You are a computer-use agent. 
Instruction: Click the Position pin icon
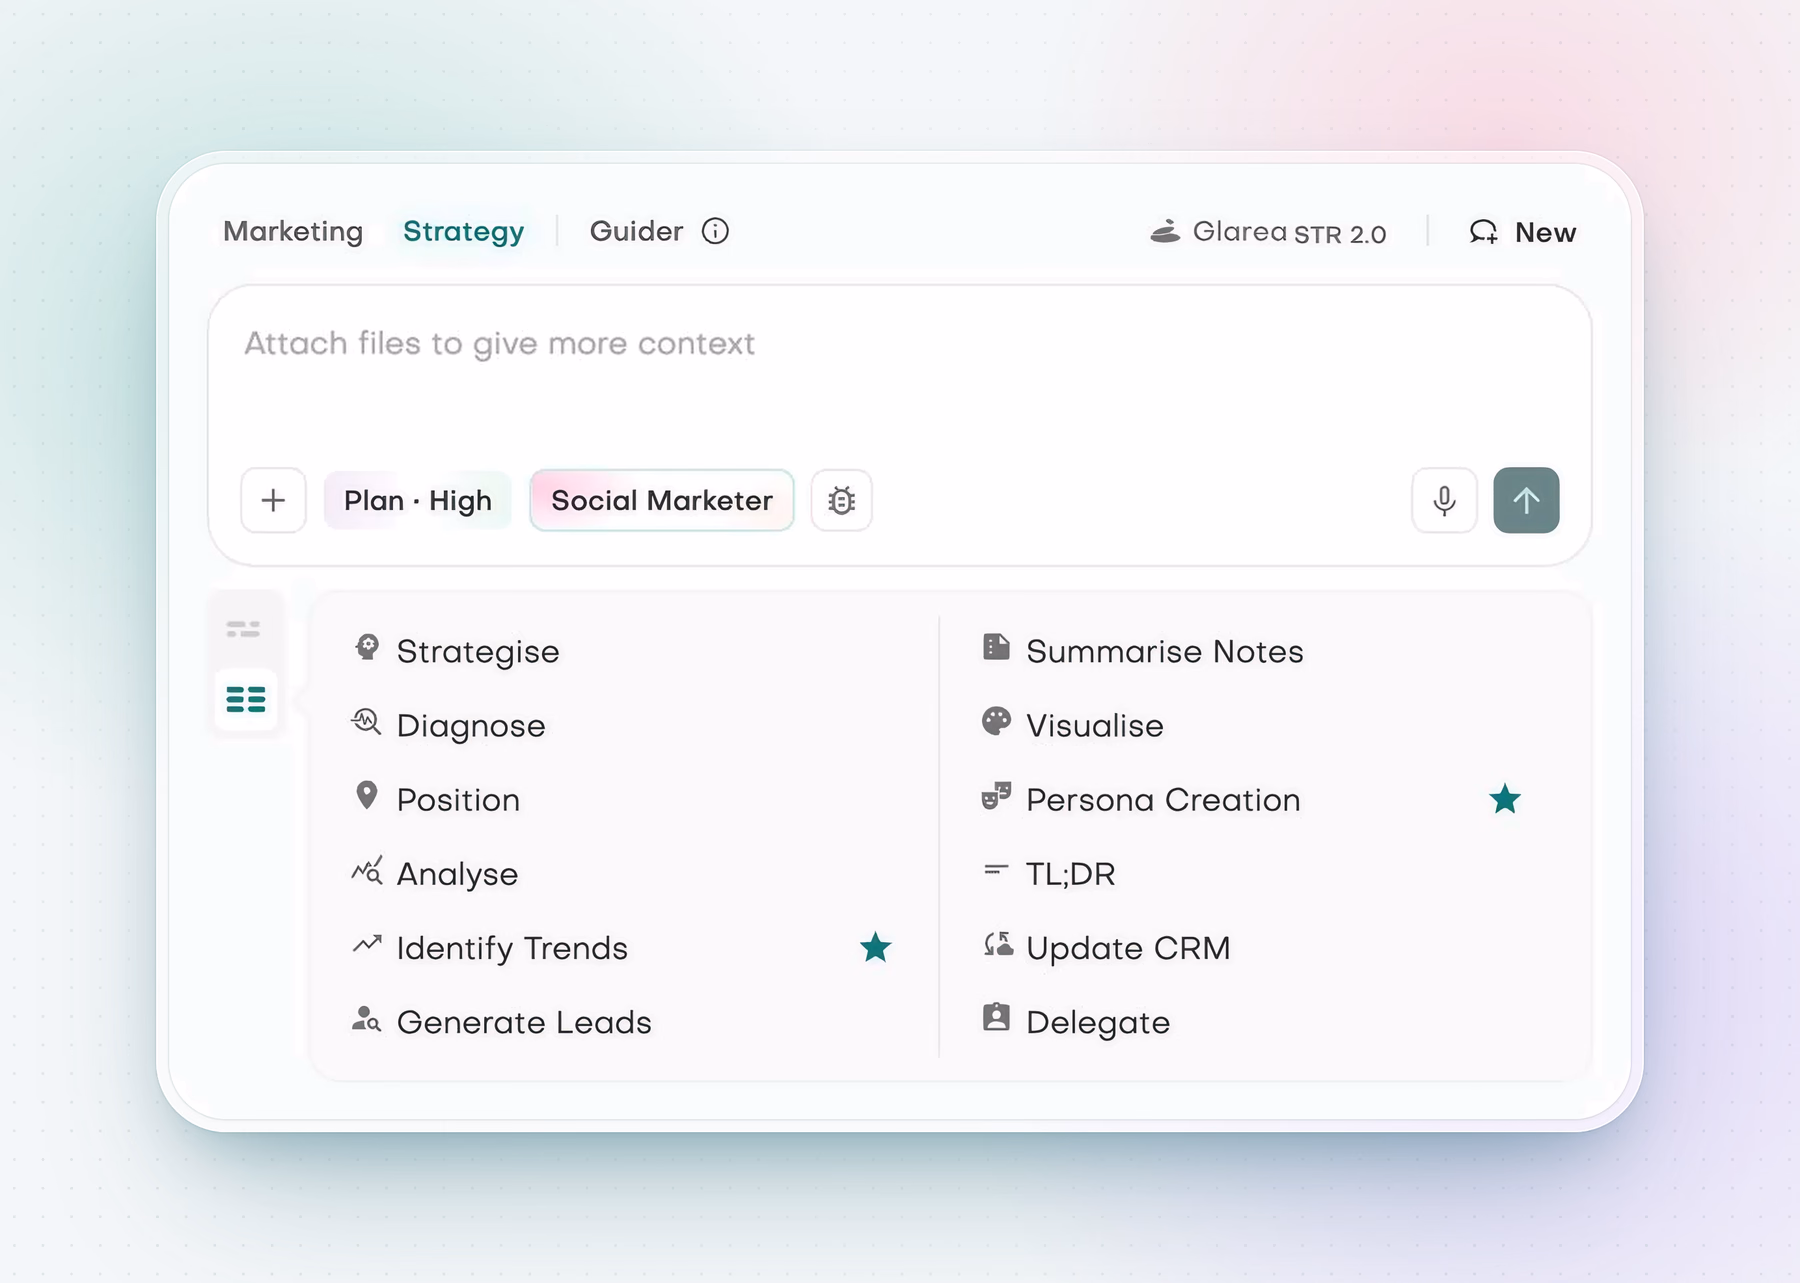pos(367,796)
